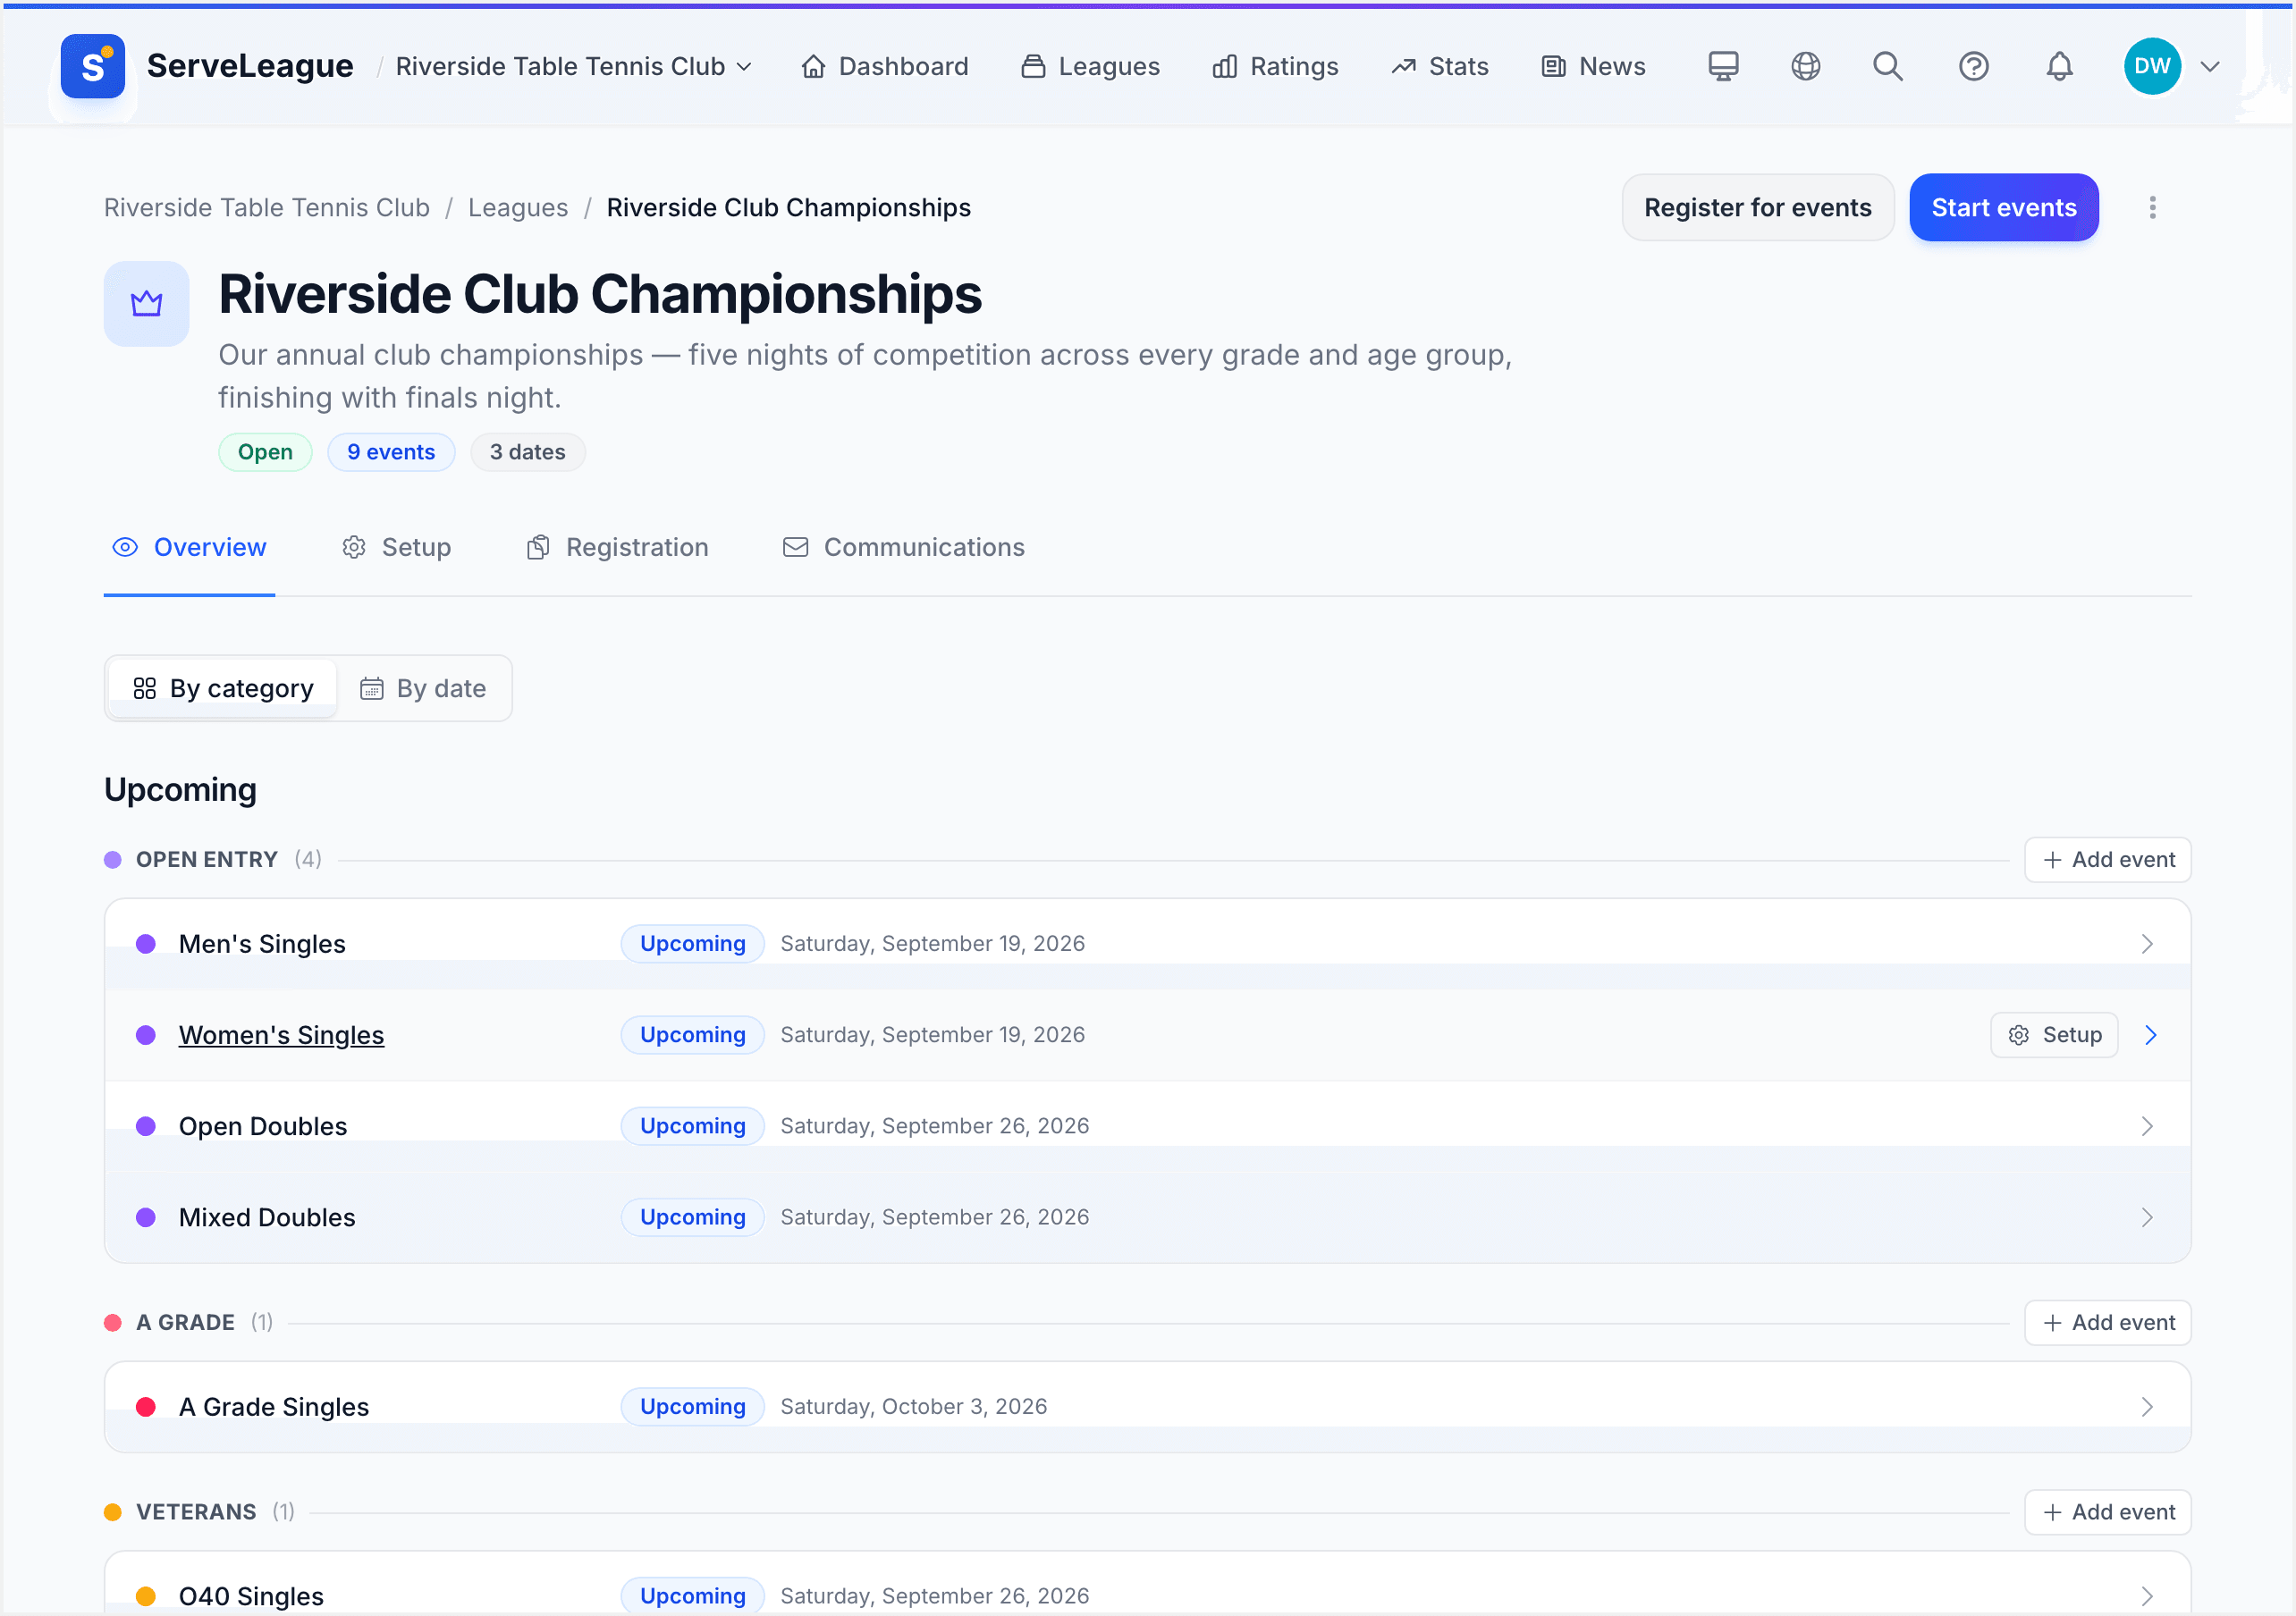Click the 3 dates badge

527,452
